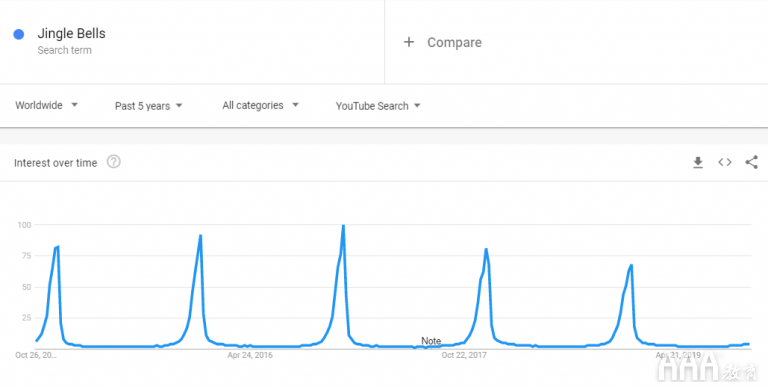Image resolution: width=768 pixels, height=387 pixels.
Task: Select the tallest peak at 100
Action: [343, 225]
